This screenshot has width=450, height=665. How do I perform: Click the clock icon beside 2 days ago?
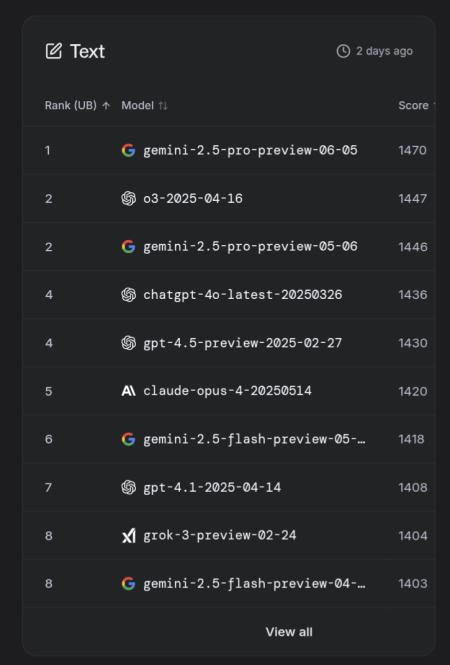tap(343, 51)
